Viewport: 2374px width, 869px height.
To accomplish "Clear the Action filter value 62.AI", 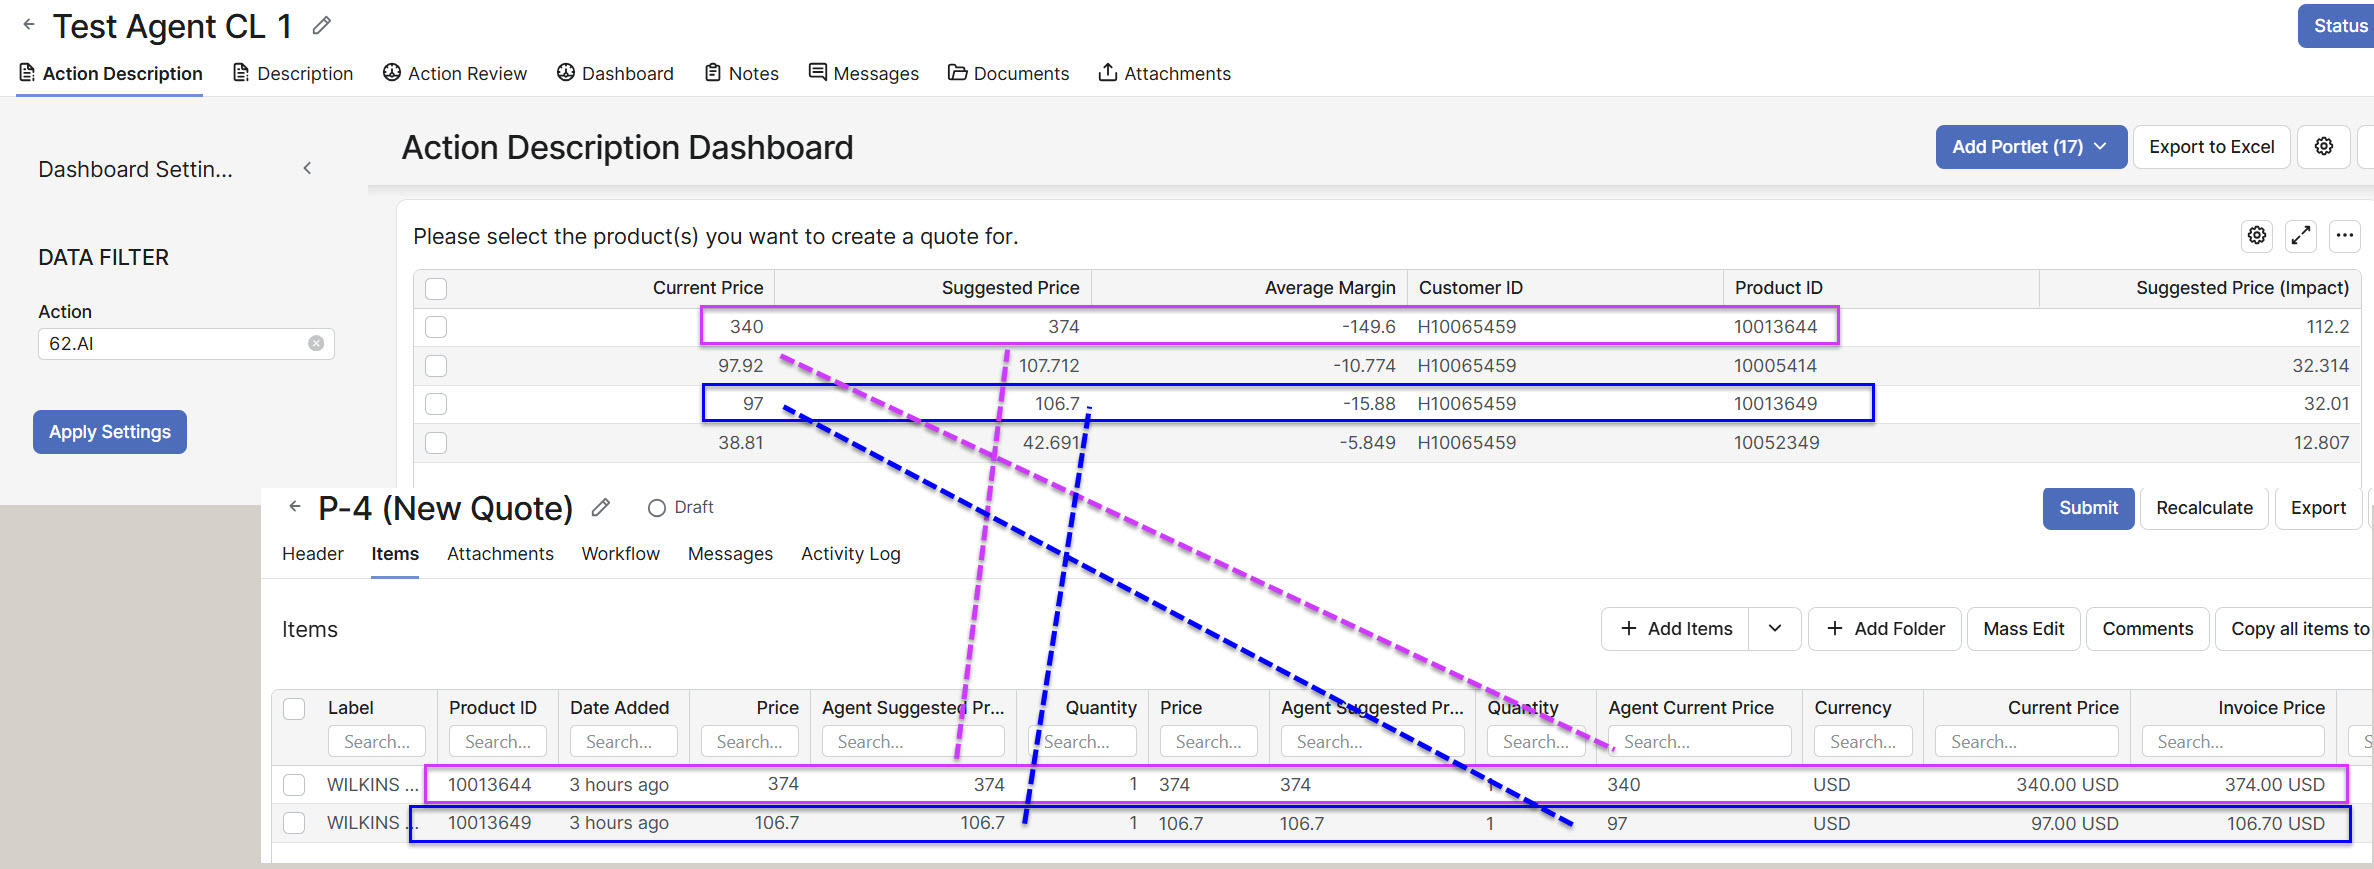I will pyautogui.click(x=316, y=343).
